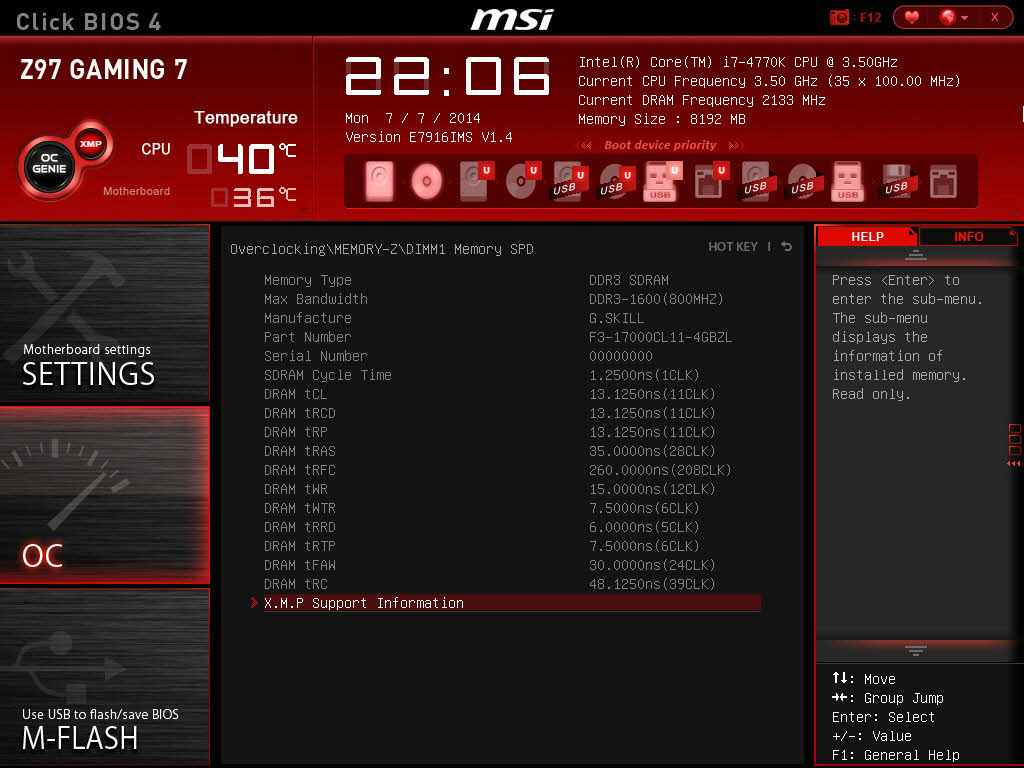1024x768 pixels.
Task: Click the grip handle below the help text
Action: (x=916, y=650)
